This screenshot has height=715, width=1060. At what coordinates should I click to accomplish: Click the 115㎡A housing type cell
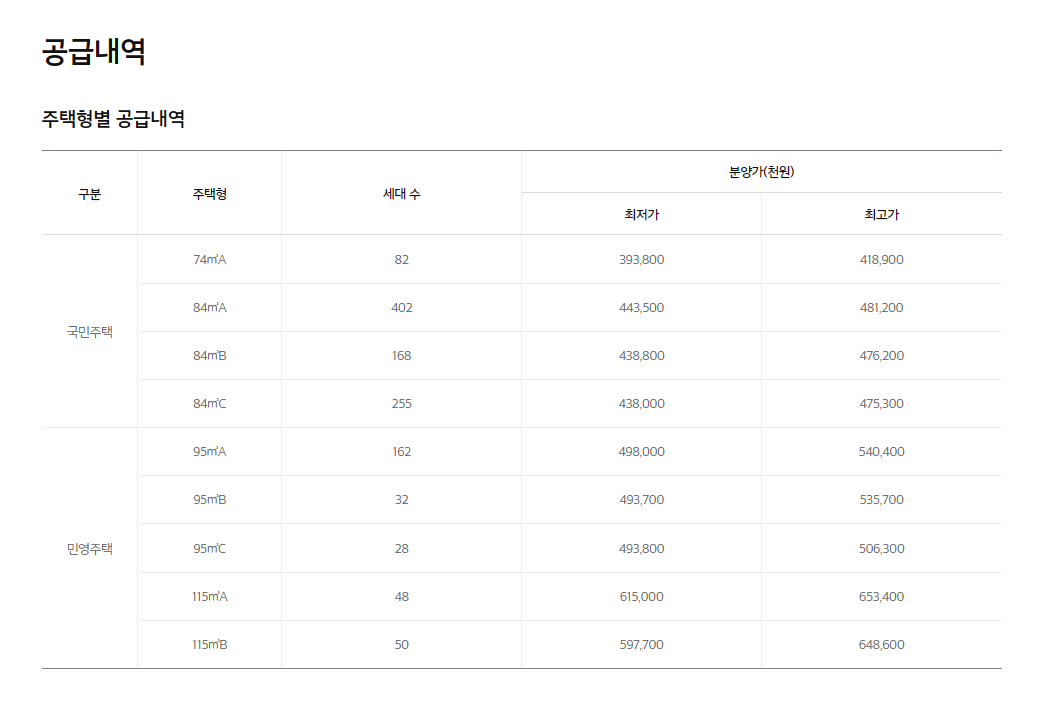click(209, 596)
